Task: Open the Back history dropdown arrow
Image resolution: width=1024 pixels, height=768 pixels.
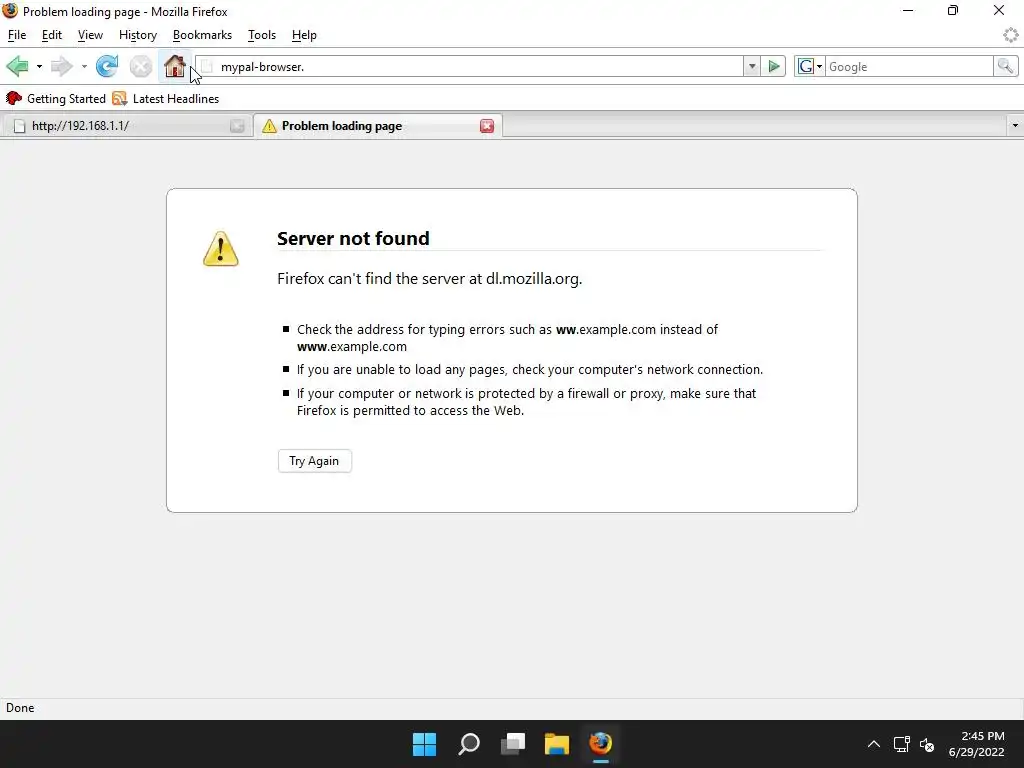Action: point(39,67)
